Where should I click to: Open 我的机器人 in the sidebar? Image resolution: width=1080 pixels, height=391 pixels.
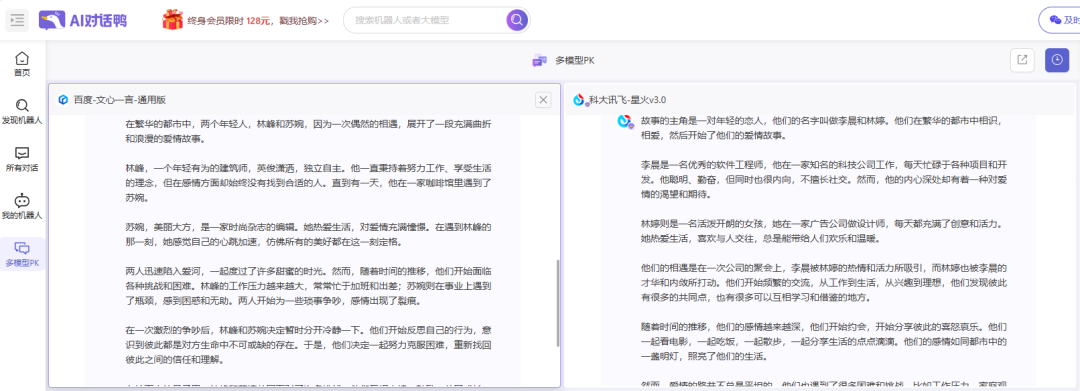pyautogui.click(x=22, y=207)
